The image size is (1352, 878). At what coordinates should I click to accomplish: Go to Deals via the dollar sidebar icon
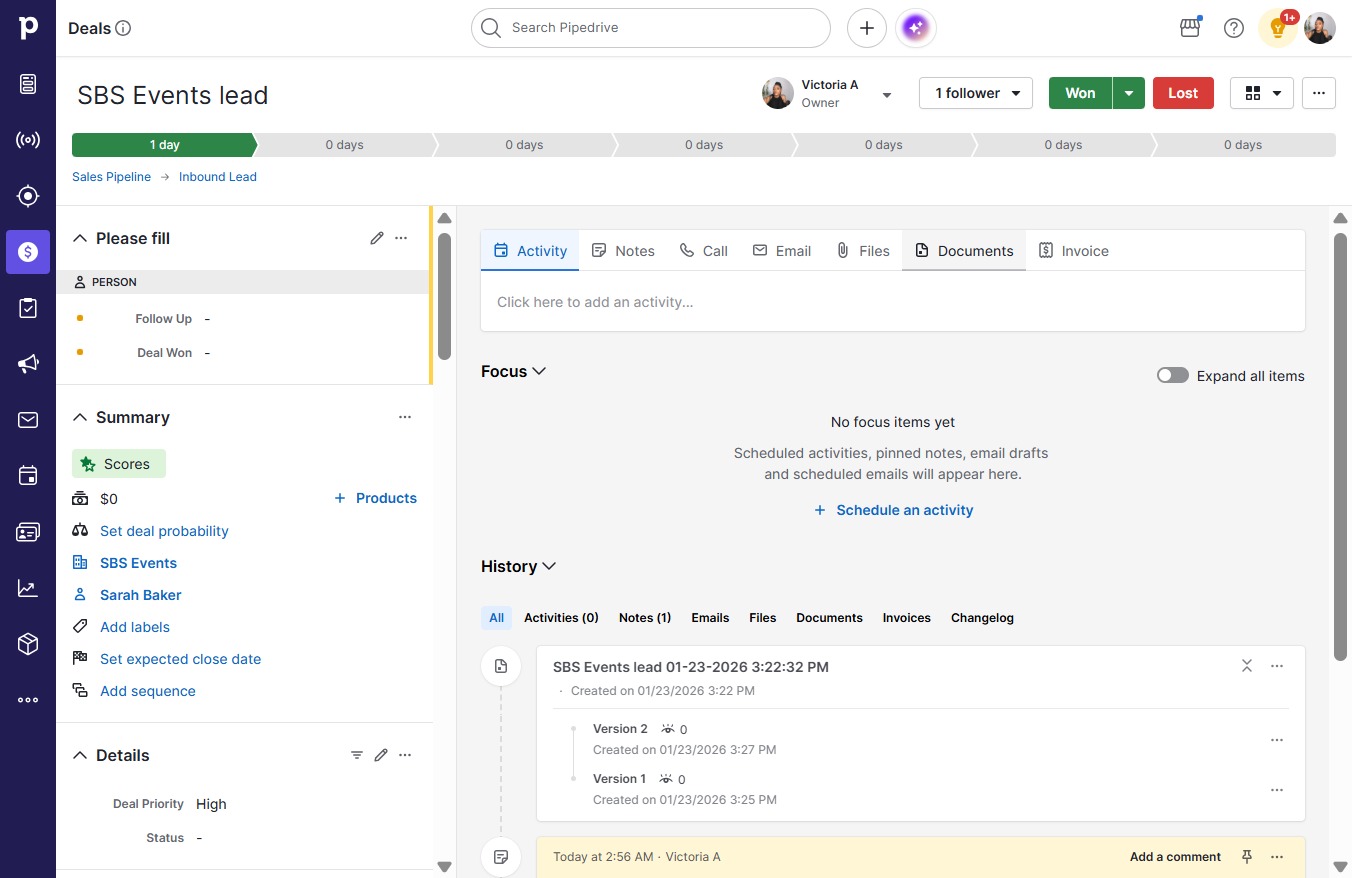pos(28,252)
